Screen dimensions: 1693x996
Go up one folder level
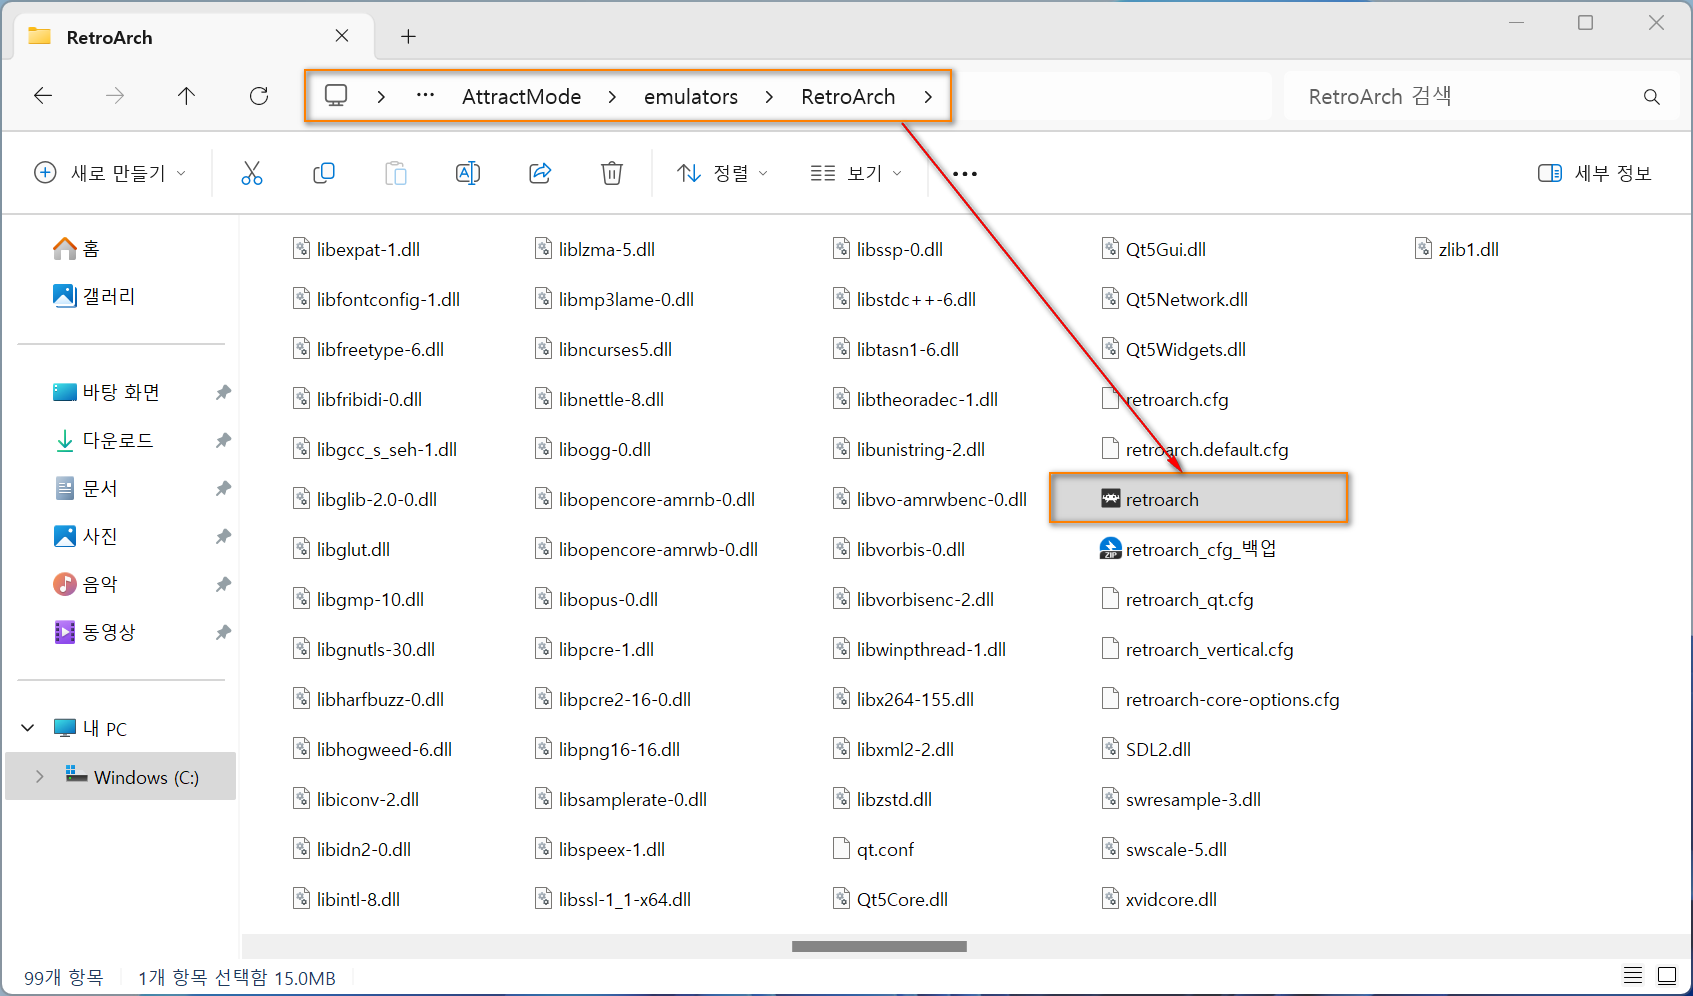(x=186, y=96)
